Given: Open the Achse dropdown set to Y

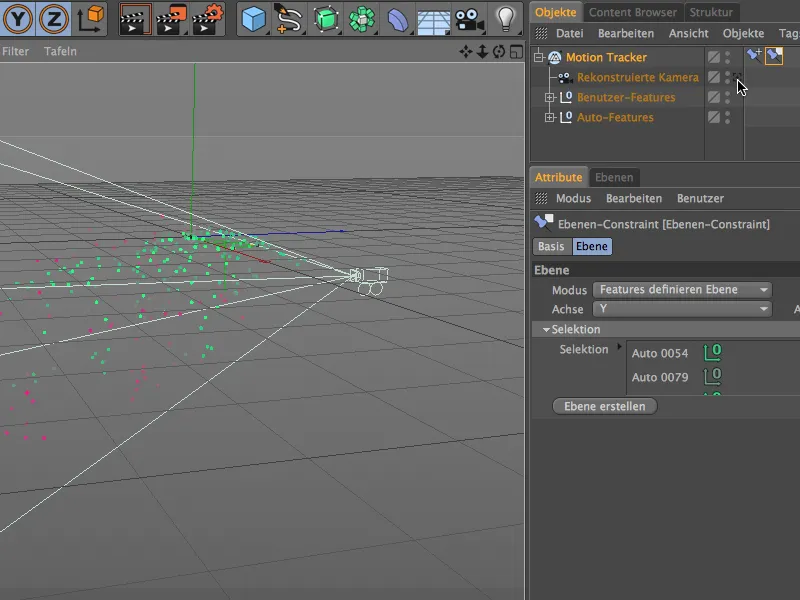Looking at the screenshot, I should point(682,309).
